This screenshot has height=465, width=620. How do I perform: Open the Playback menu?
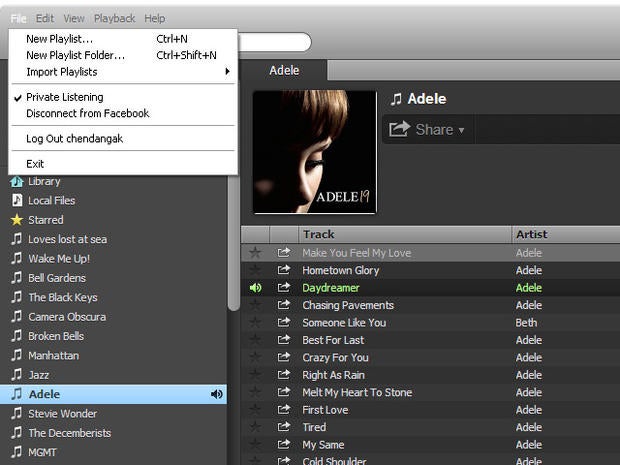pos(114,18)
